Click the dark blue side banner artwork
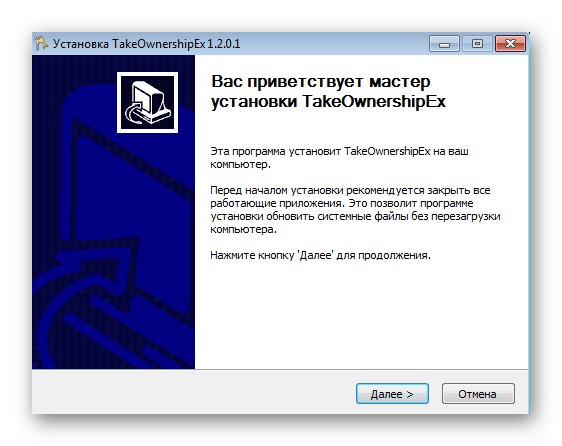The height and width of the screenshot is (446, 562). 113,212
